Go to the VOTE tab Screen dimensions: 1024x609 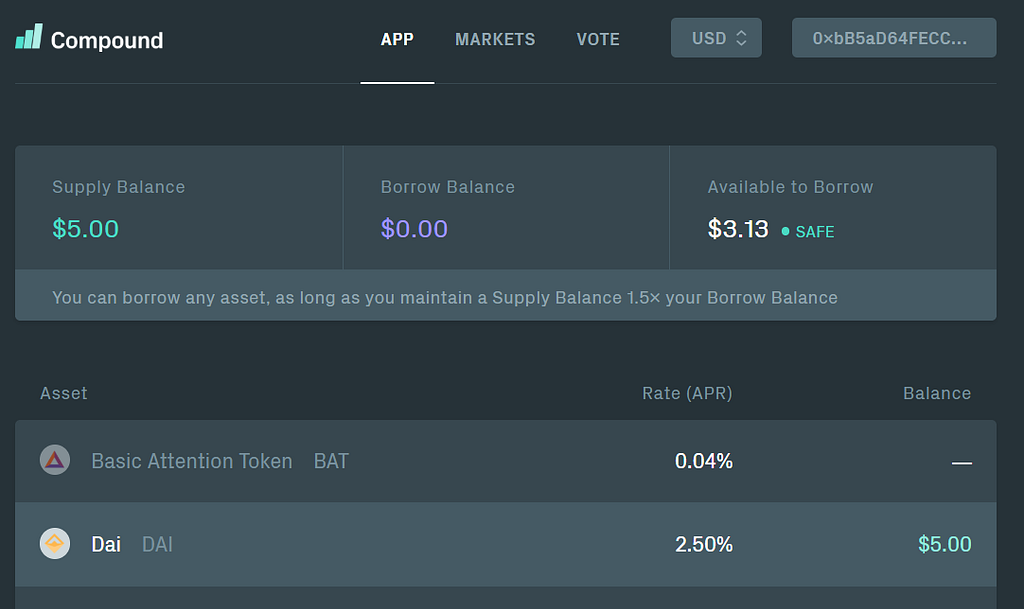pos(598,39)
